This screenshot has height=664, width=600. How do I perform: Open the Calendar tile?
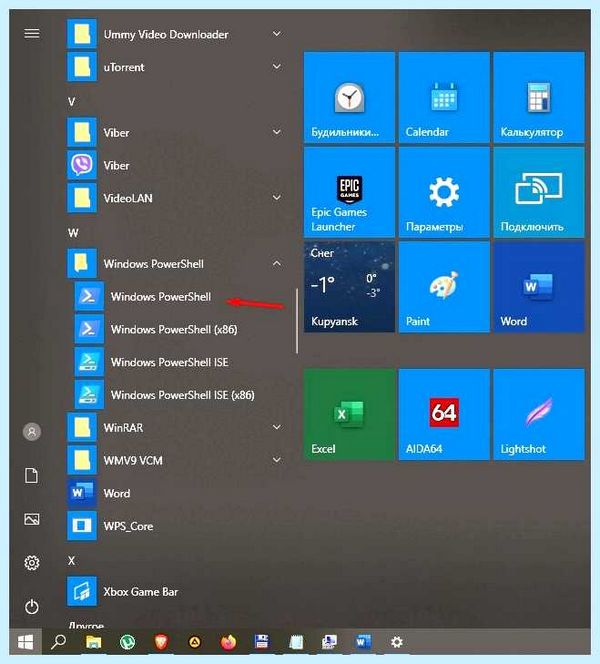(444, 97)
